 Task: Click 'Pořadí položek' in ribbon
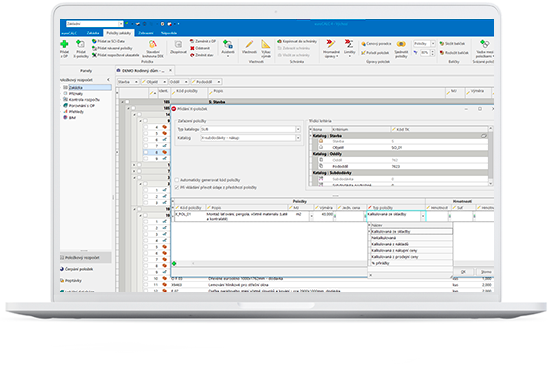[375, 53]
